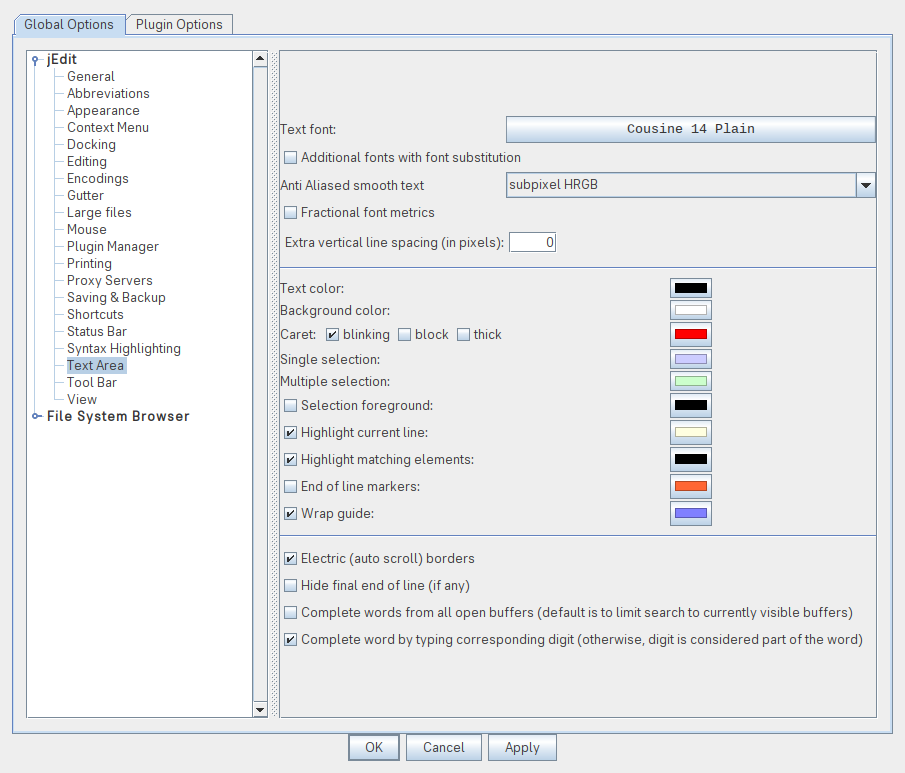Screen dimensions: 905x773
Task: Open Tool Bar settings
Action: 92,383
